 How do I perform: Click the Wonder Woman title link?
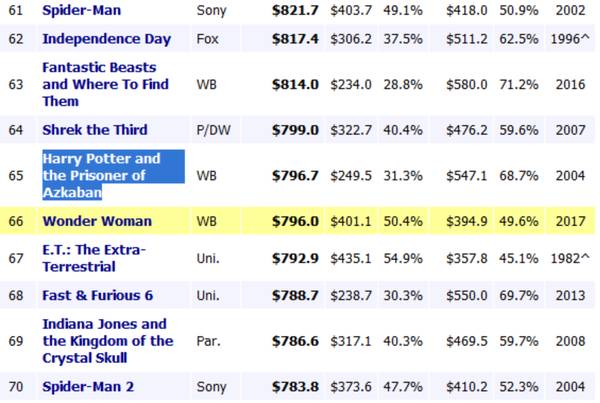pos(96,220)
